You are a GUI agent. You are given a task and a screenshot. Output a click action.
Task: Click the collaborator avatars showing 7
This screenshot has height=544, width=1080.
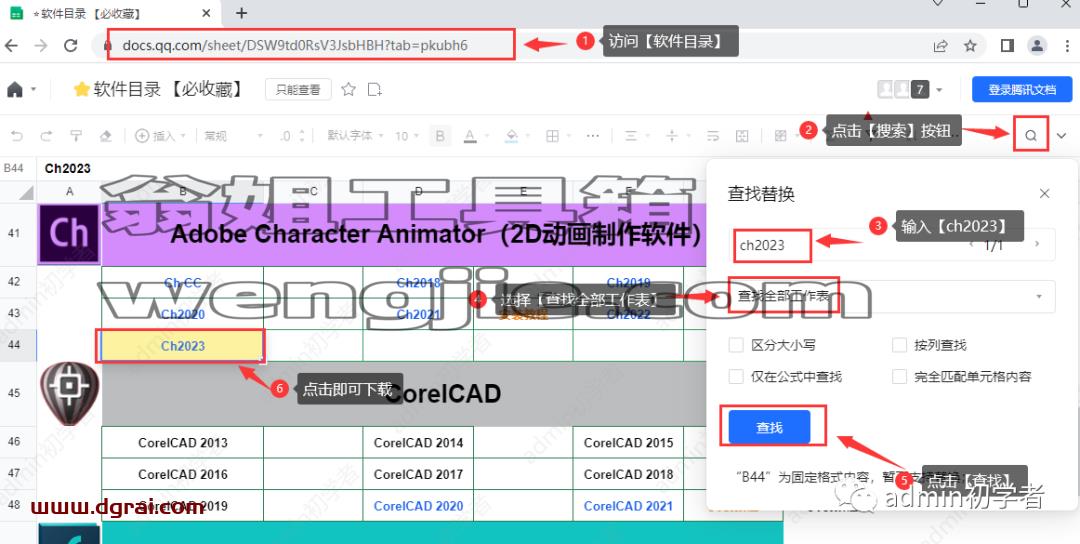(x=903, y=90)
